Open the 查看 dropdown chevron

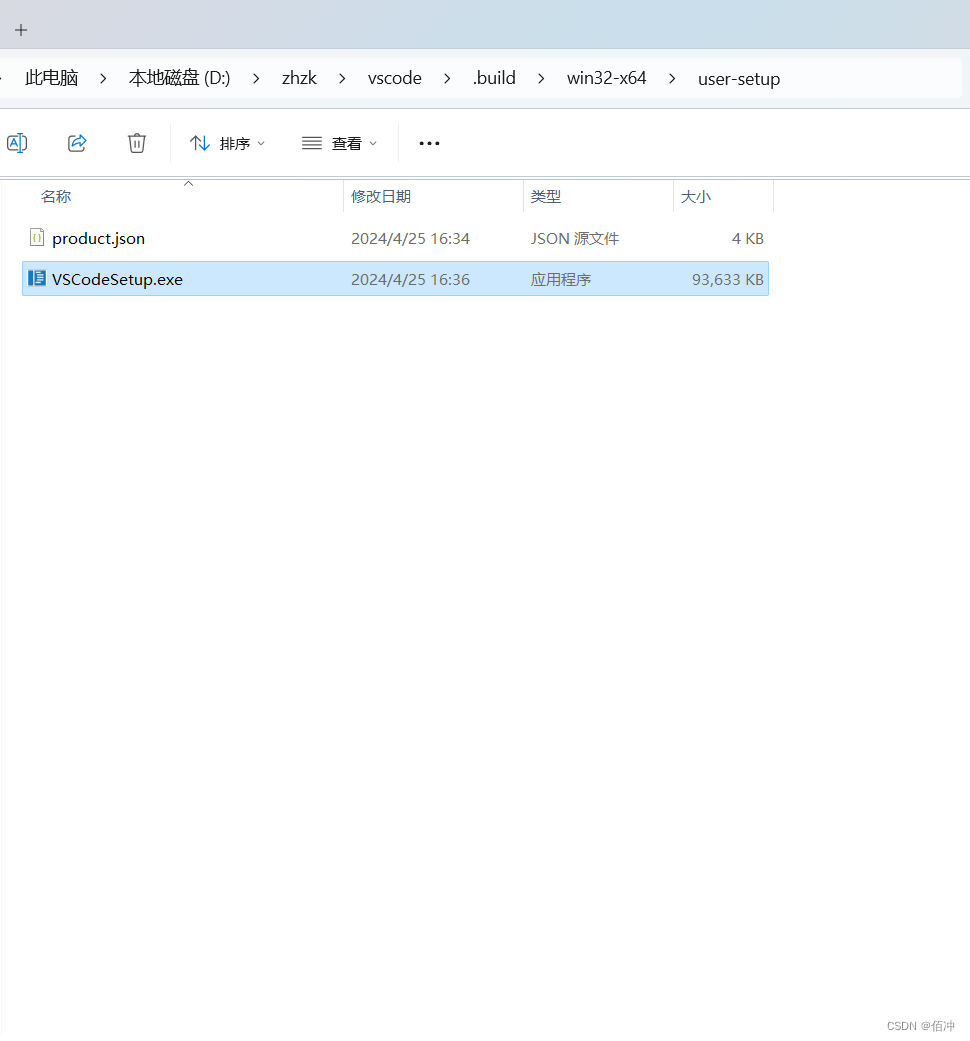coord(373,143)
